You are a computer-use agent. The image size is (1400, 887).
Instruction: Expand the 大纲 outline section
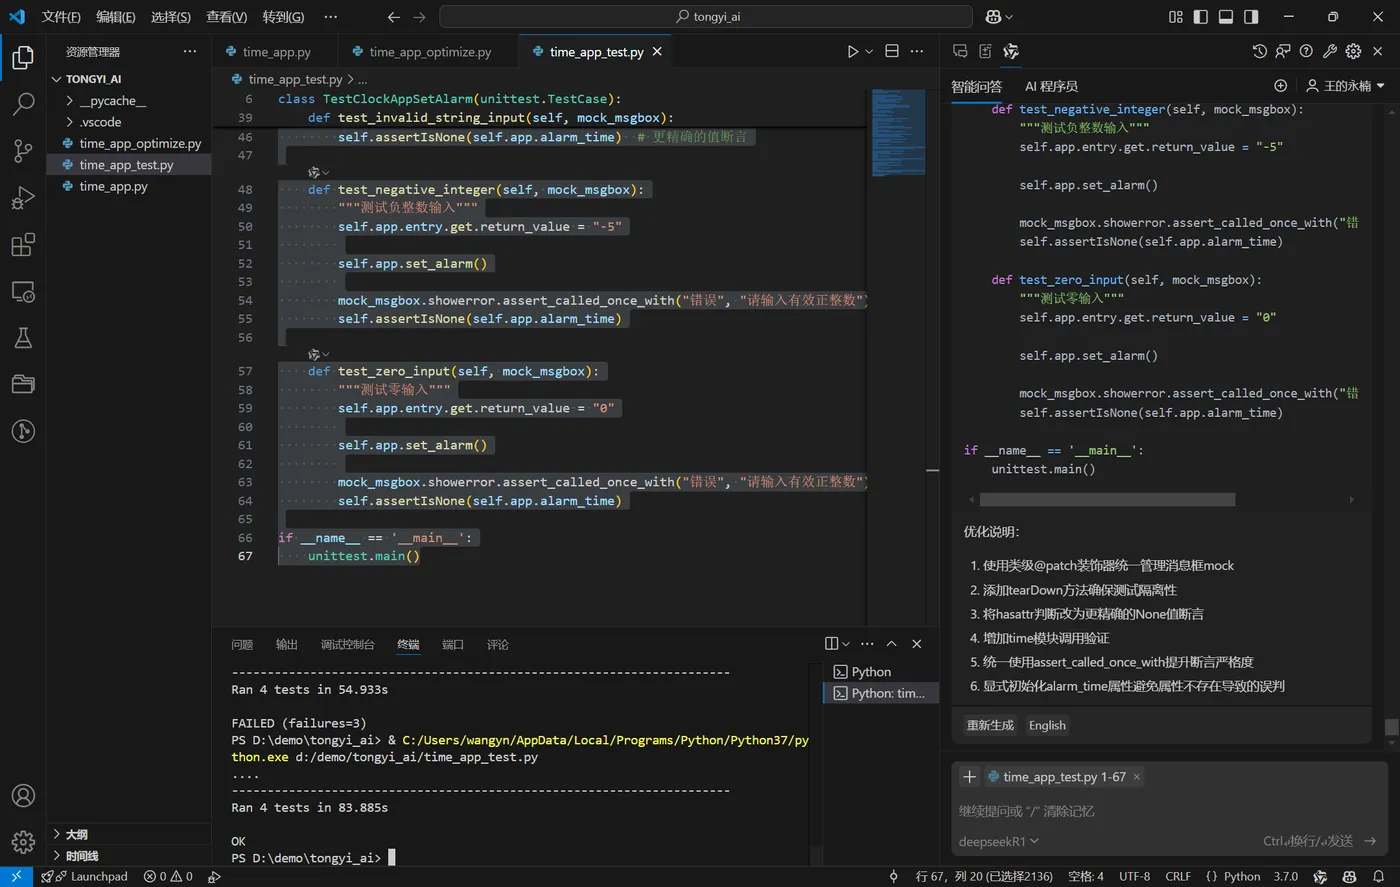click(x=76, y=834)
